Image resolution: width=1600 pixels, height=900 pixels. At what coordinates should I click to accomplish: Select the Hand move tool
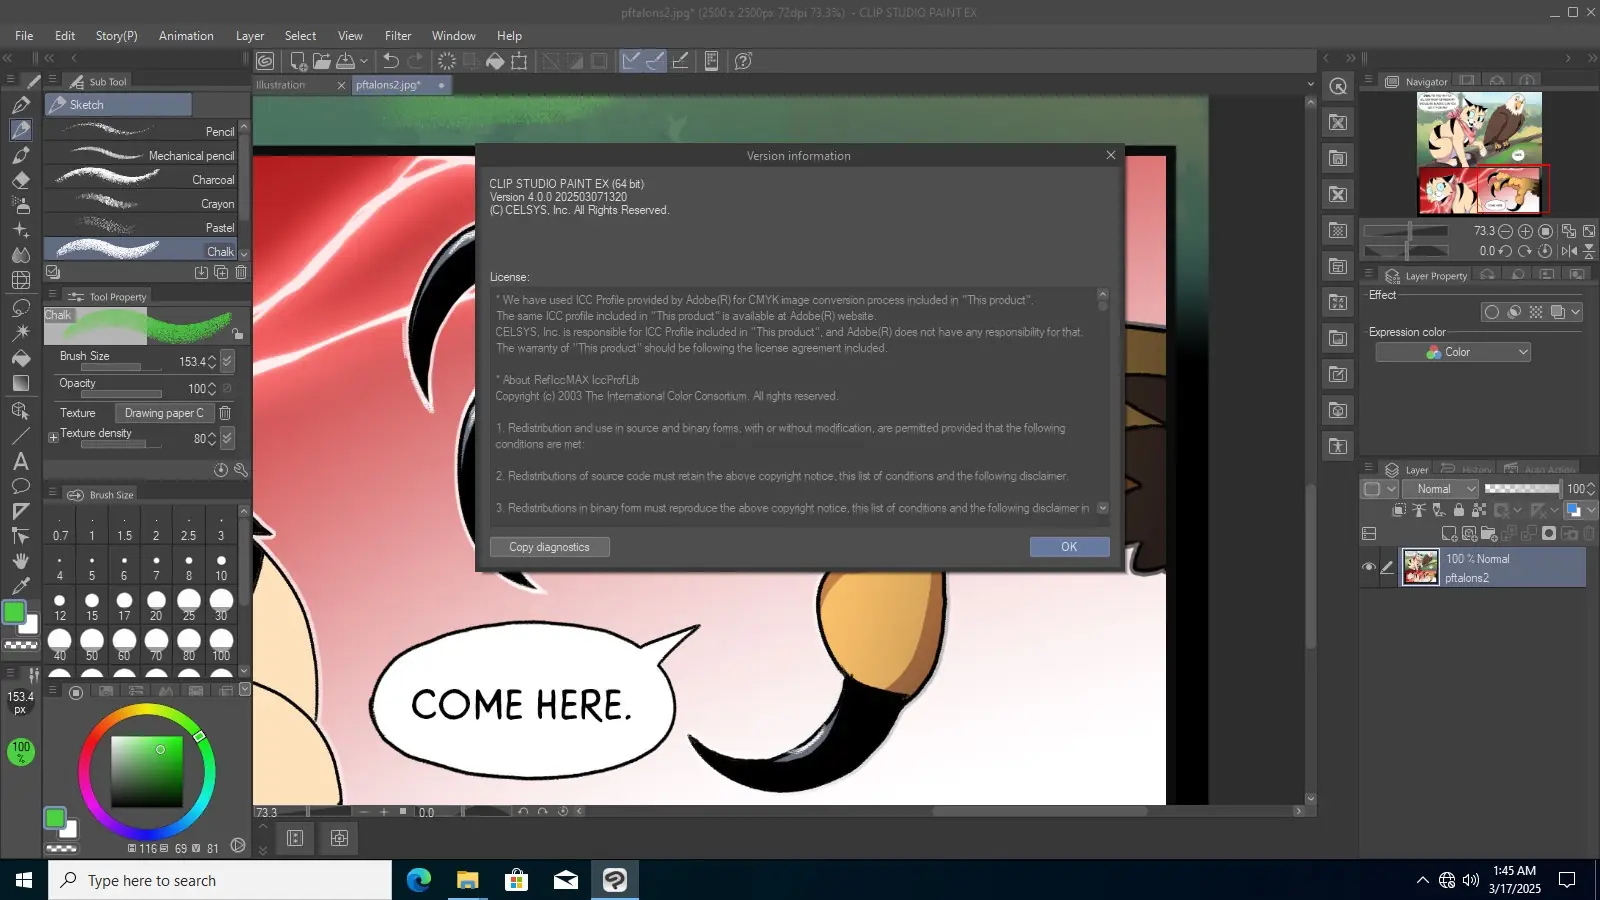[21, 561]
